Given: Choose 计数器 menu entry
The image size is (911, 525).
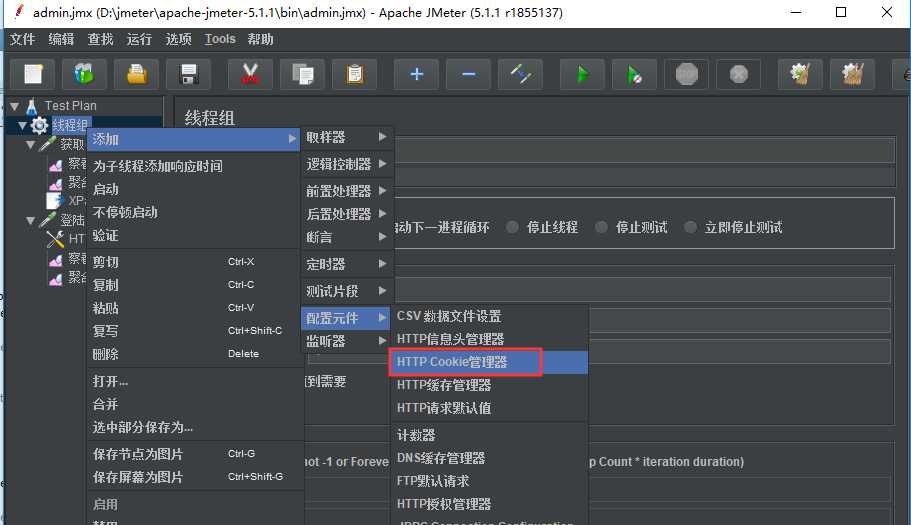Looking at the screenshot, I should tap(488, 435).
